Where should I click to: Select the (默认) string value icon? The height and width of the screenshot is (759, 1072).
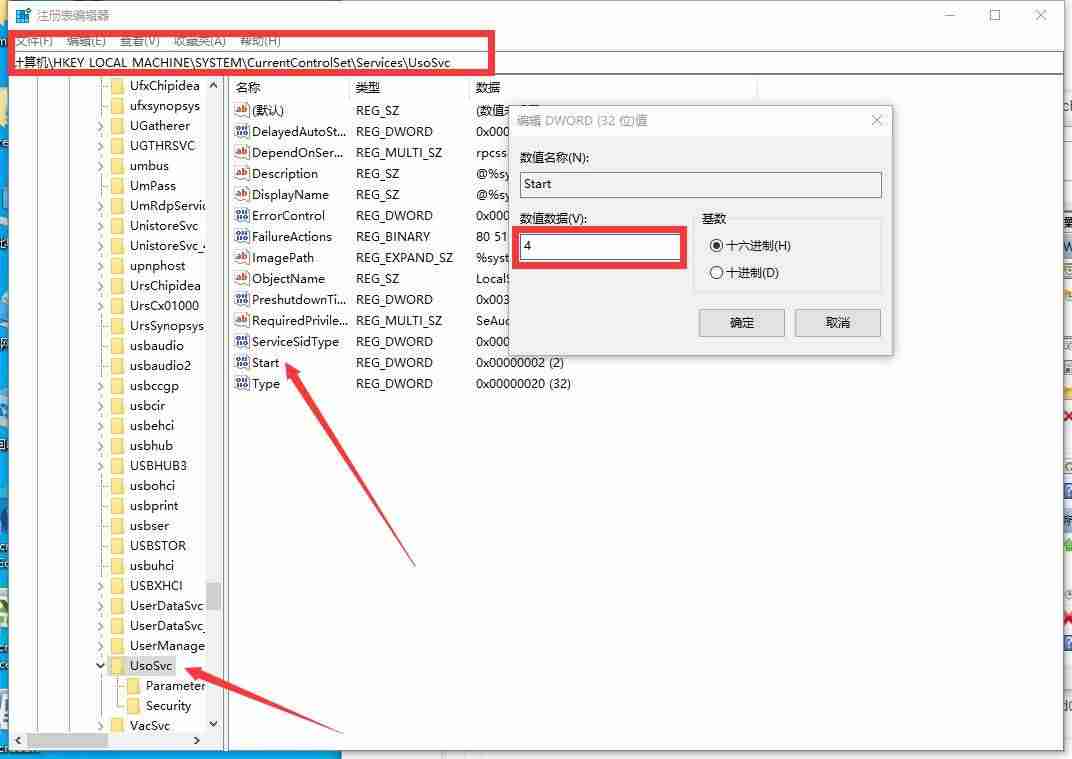tap(242, 109)
